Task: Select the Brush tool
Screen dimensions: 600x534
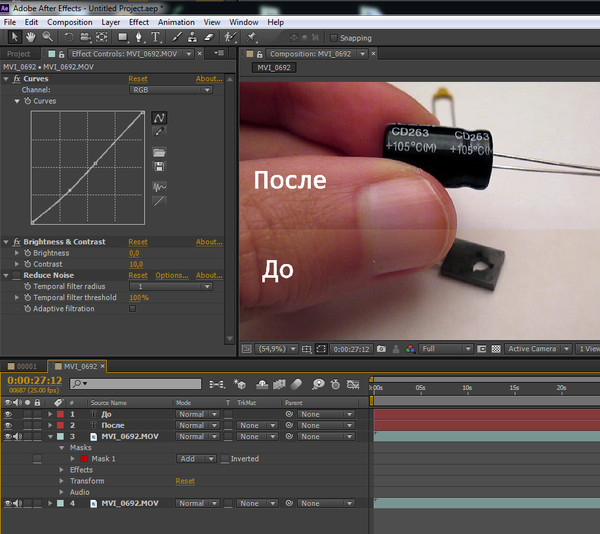Action: point(176,37)
